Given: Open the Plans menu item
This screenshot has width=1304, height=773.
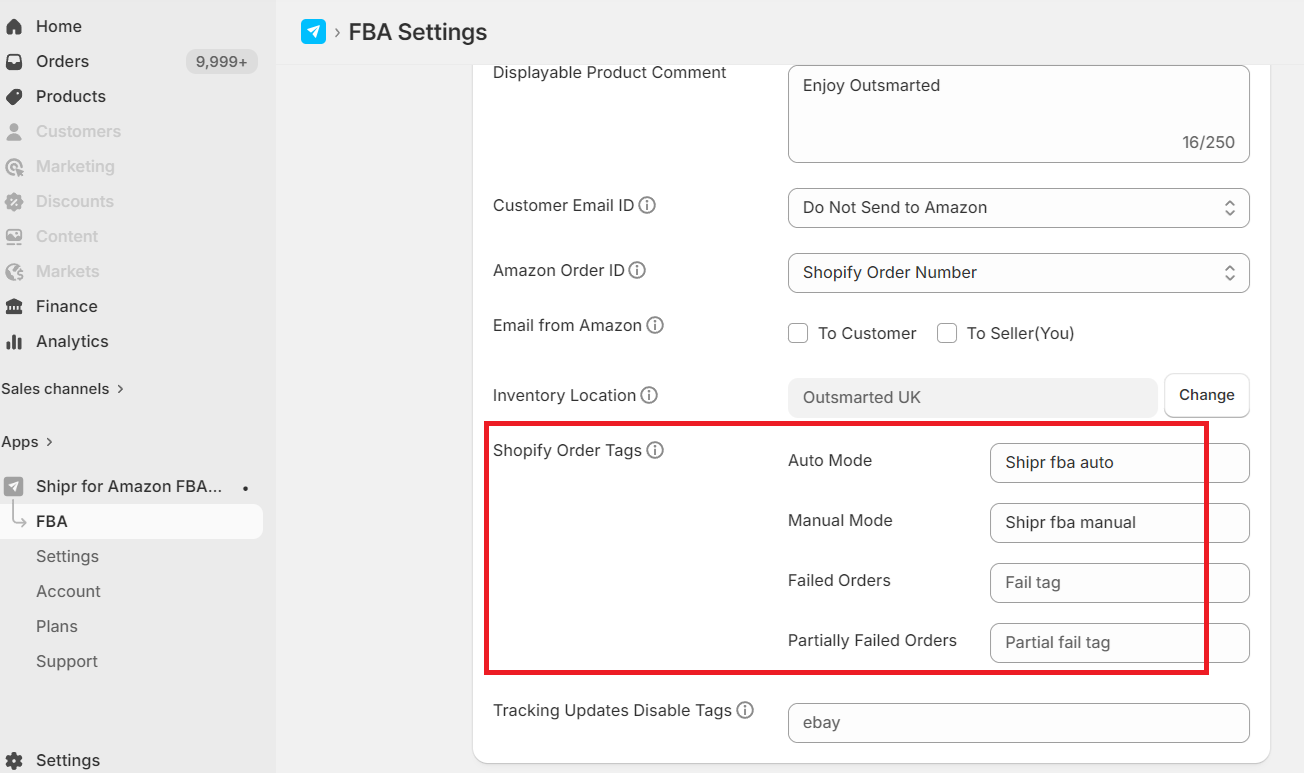Looking at the screenshot, I should (57, 627).
